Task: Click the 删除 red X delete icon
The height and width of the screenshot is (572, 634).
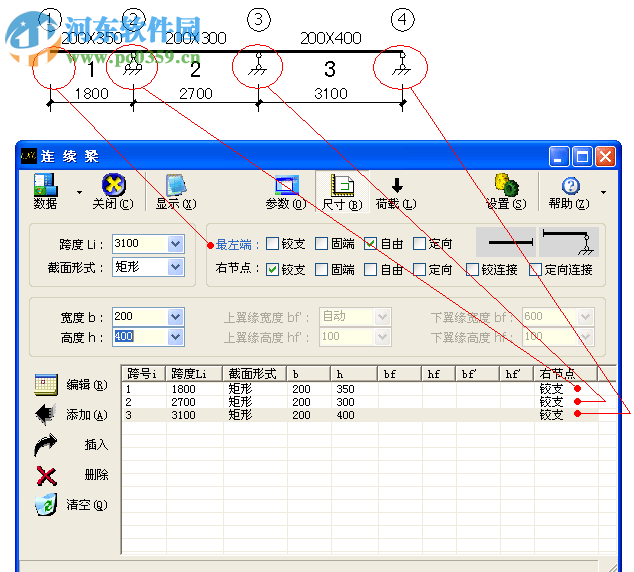Action: (46, 475)
